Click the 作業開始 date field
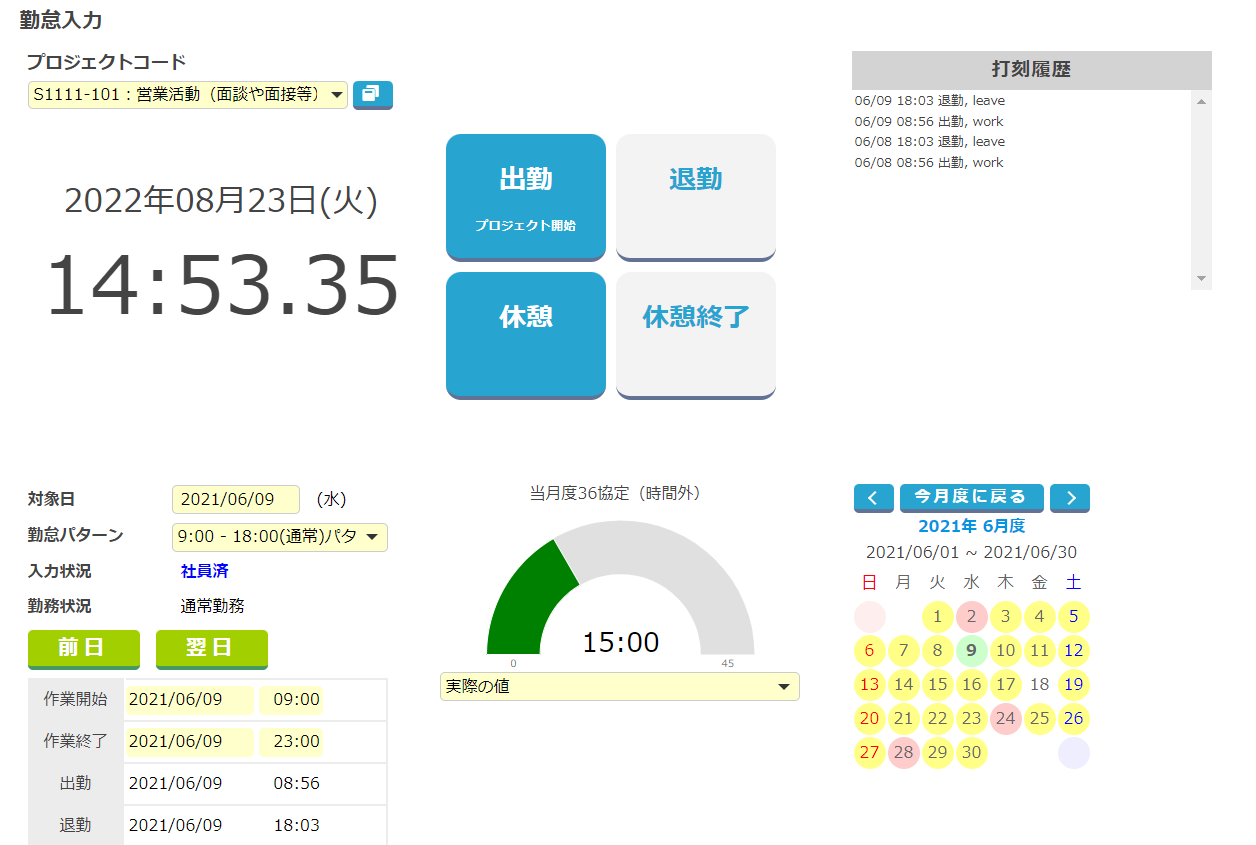The height and width of the screenshot is (845, 1256). (x=189, y=700)
